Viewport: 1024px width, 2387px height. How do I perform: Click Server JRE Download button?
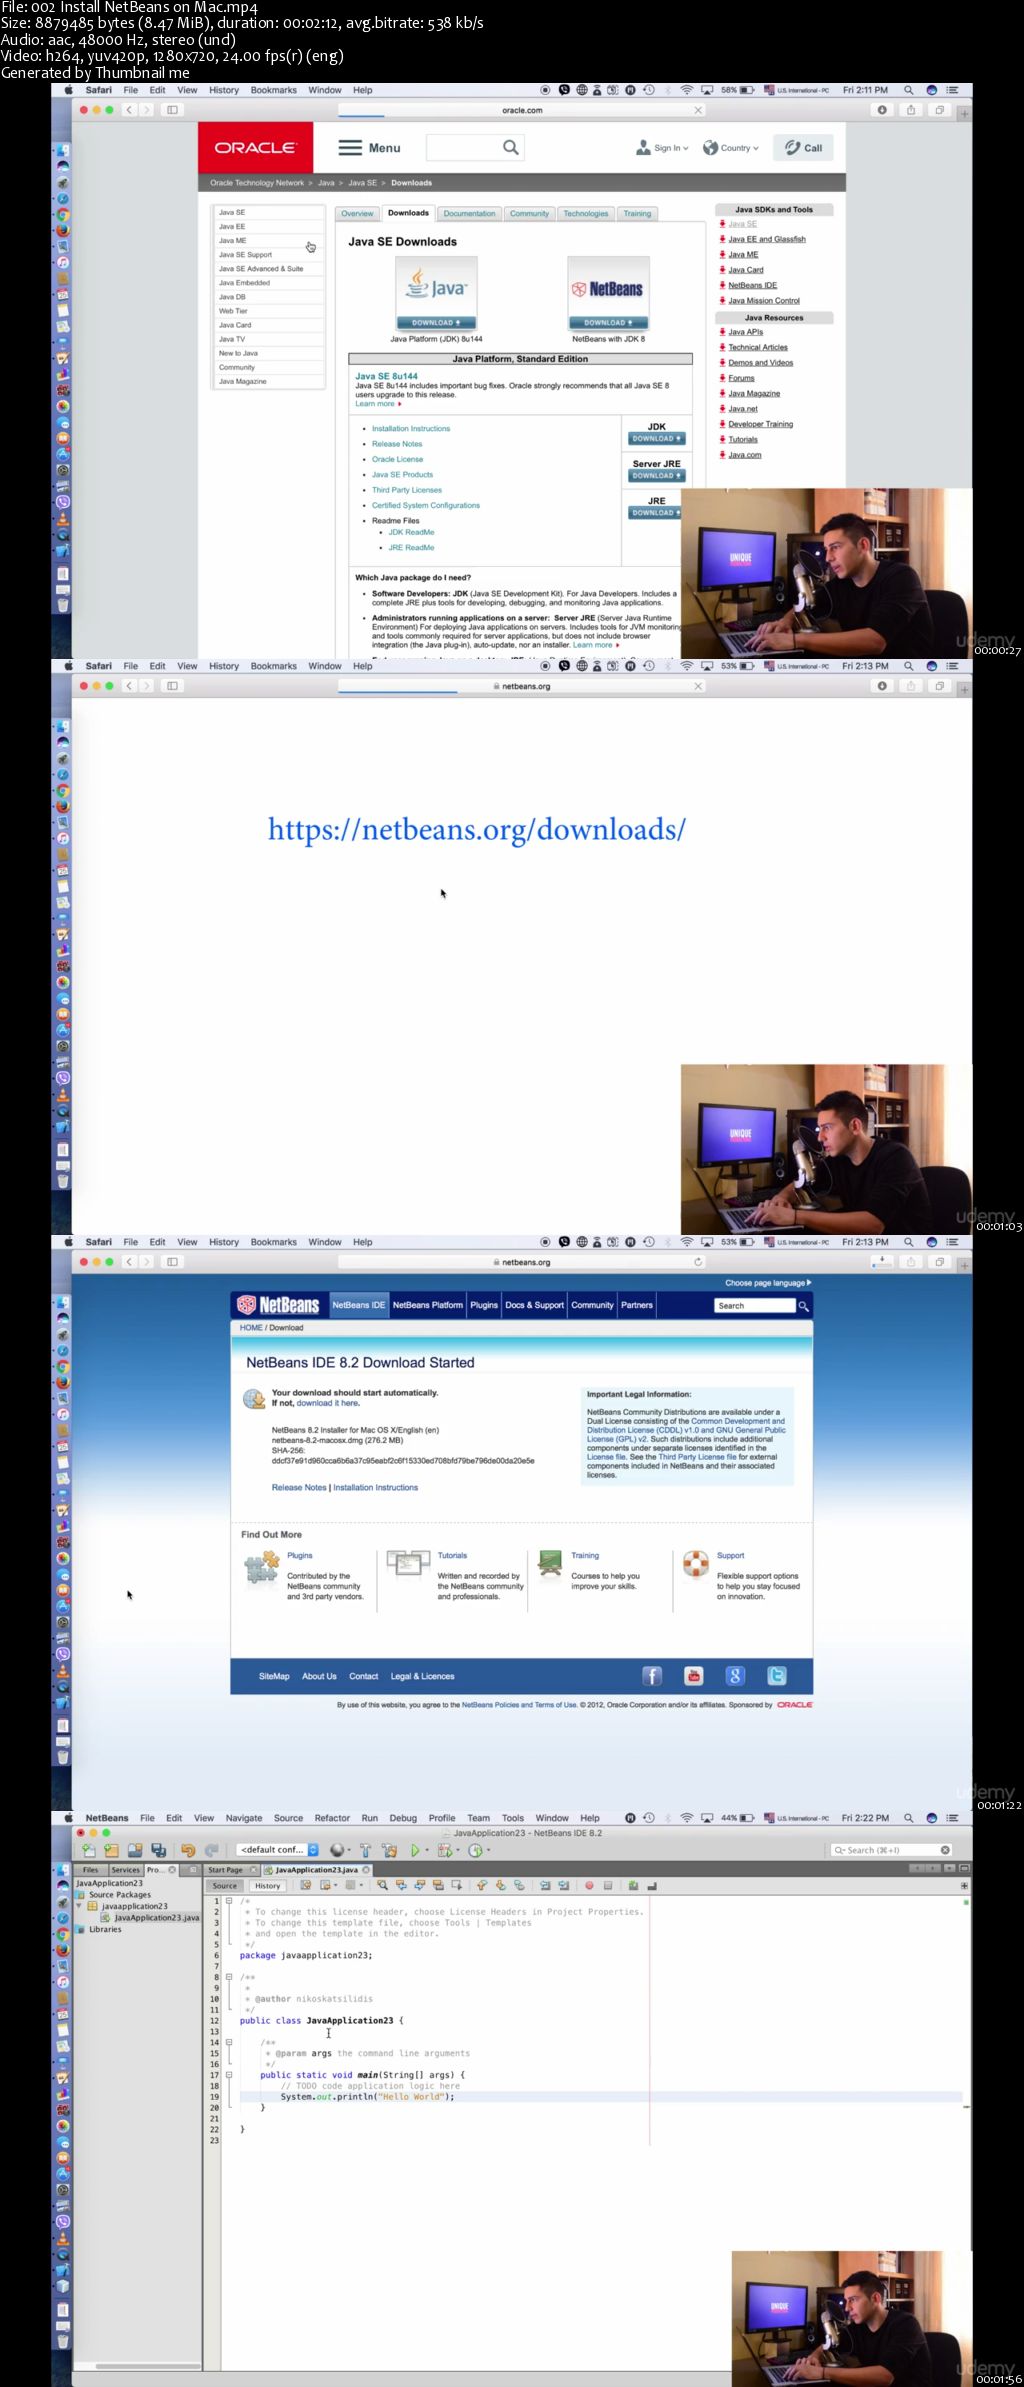point(656,475)
